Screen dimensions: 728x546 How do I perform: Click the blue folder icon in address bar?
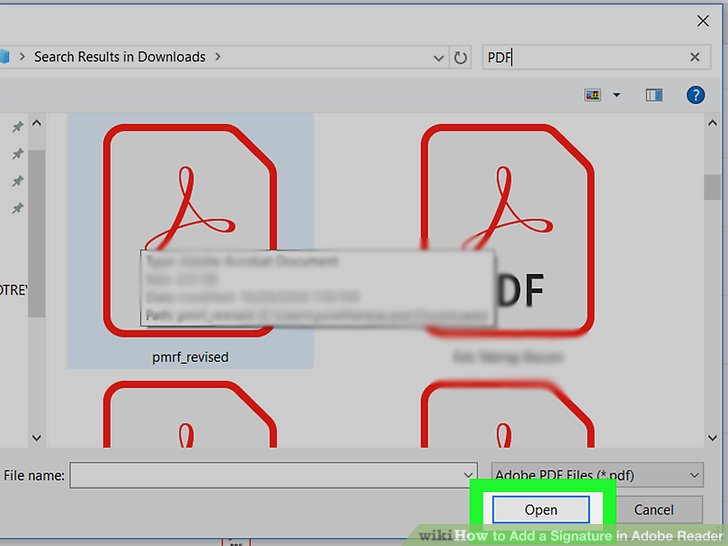[5, 57]
